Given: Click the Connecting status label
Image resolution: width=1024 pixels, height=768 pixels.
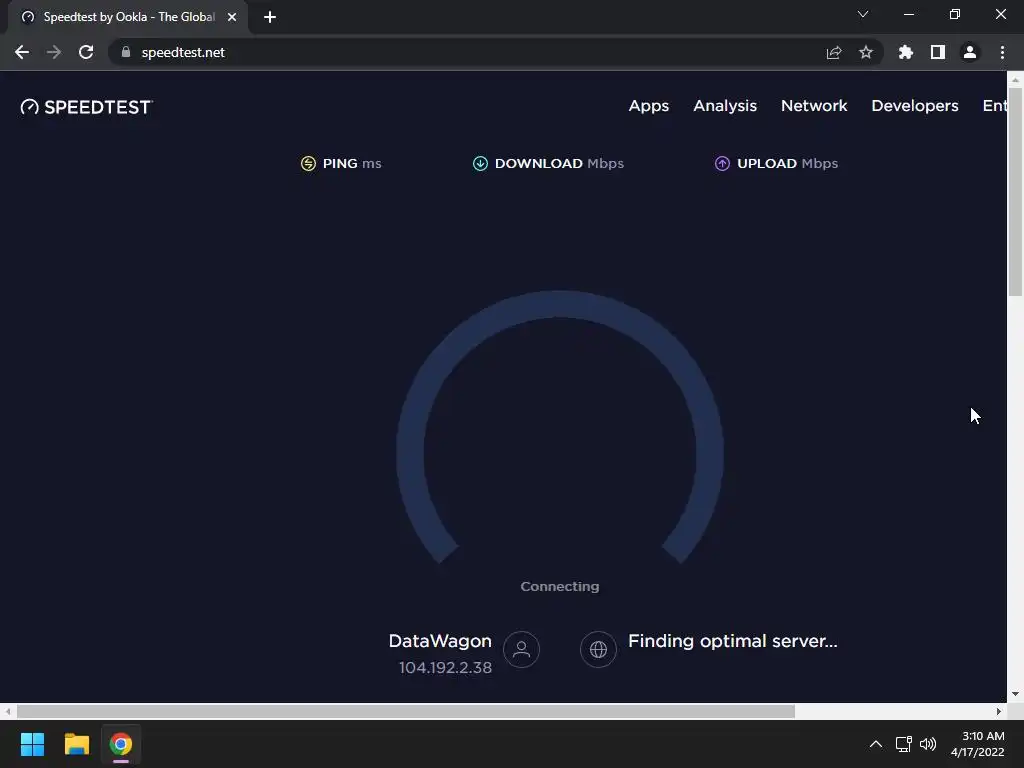Looking at the screenshot, I should pyautogui.click(x=560, y=586).
